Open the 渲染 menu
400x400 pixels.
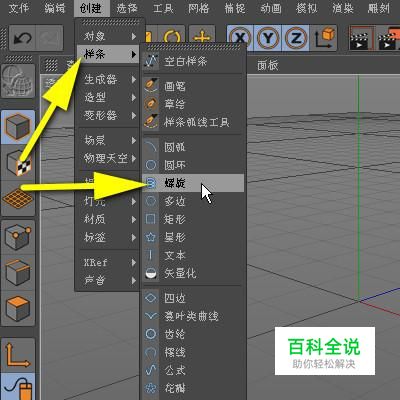(x=343, y=8)
